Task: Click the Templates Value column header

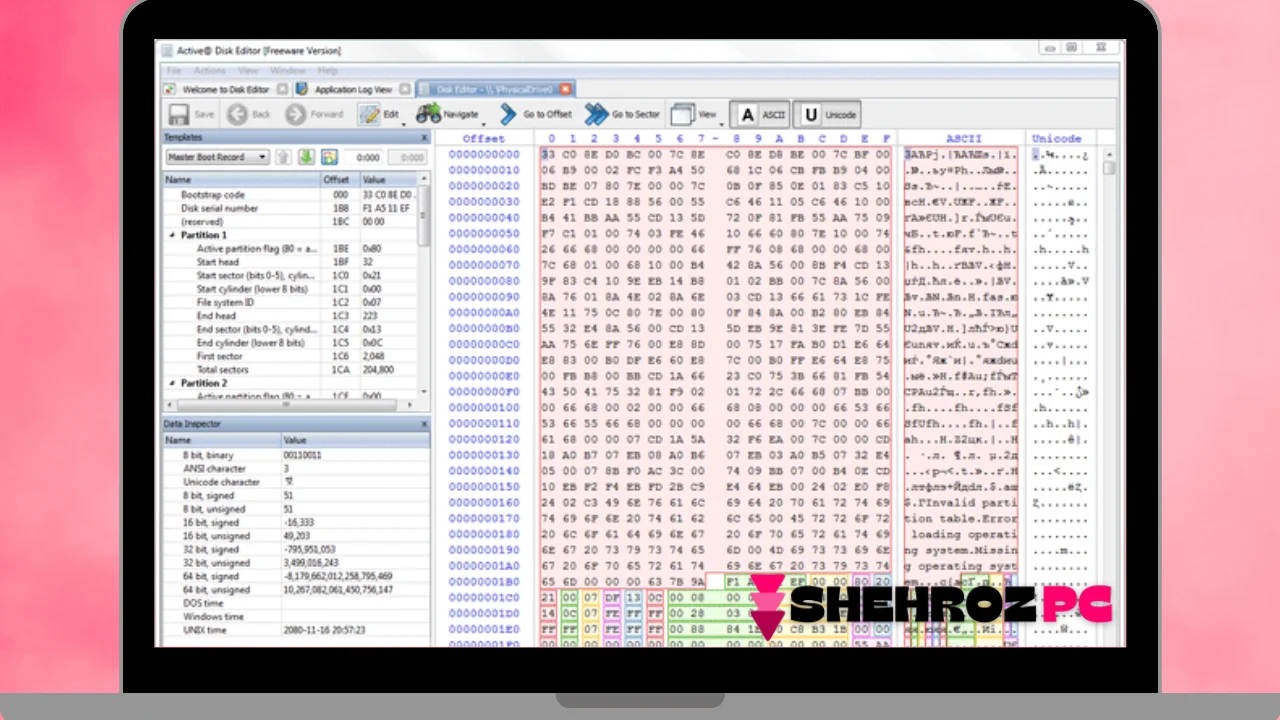Action: click(x=387, y=179)
